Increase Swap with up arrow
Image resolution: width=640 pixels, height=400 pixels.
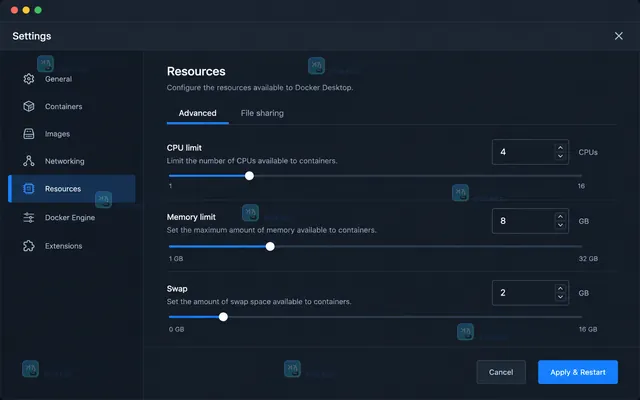point(560,289)
